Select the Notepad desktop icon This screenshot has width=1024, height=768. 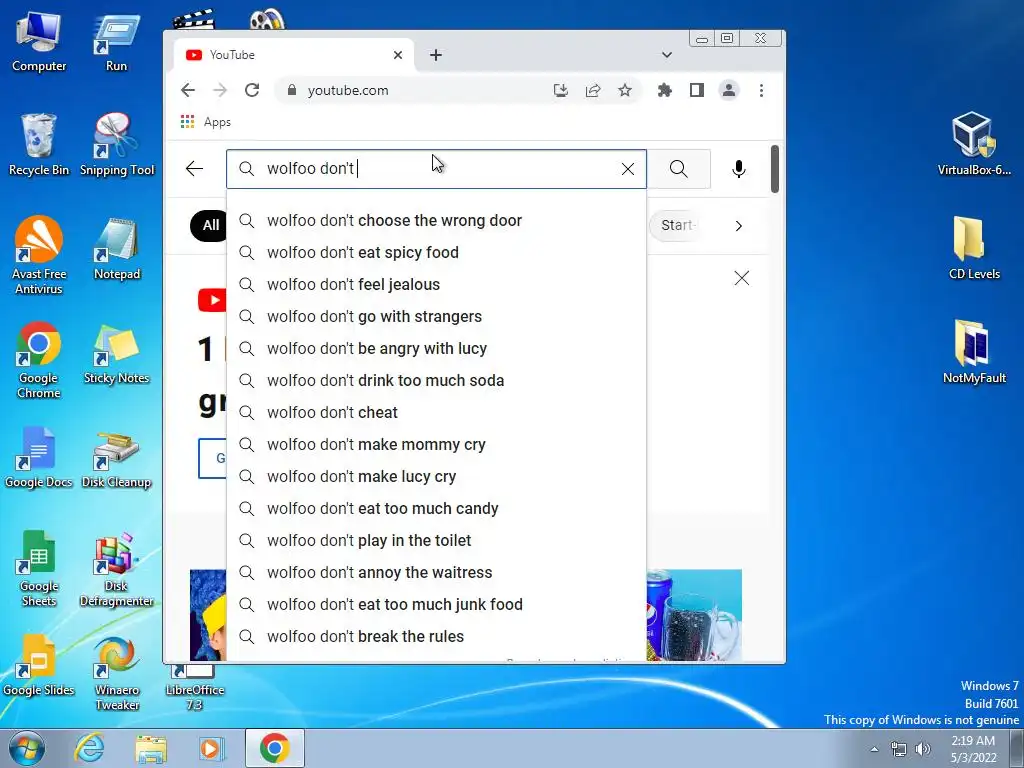pos(117,249)
